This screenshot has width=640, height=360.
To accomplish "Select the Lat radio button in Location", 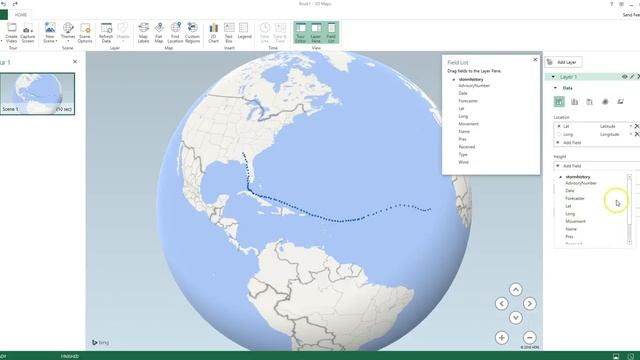I will point(559,127).
